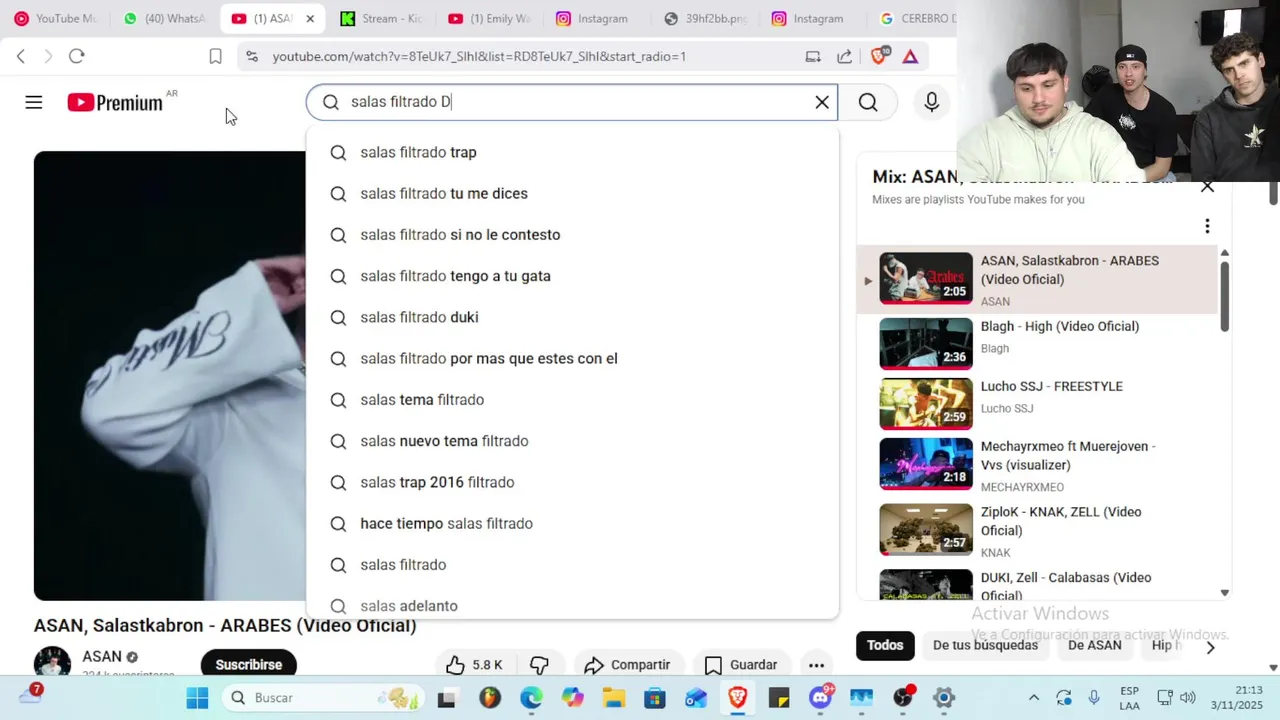Open Windows Start menu
This screenshot has width=1280, height=720.
pyautogui.click(x=197, y=698)
